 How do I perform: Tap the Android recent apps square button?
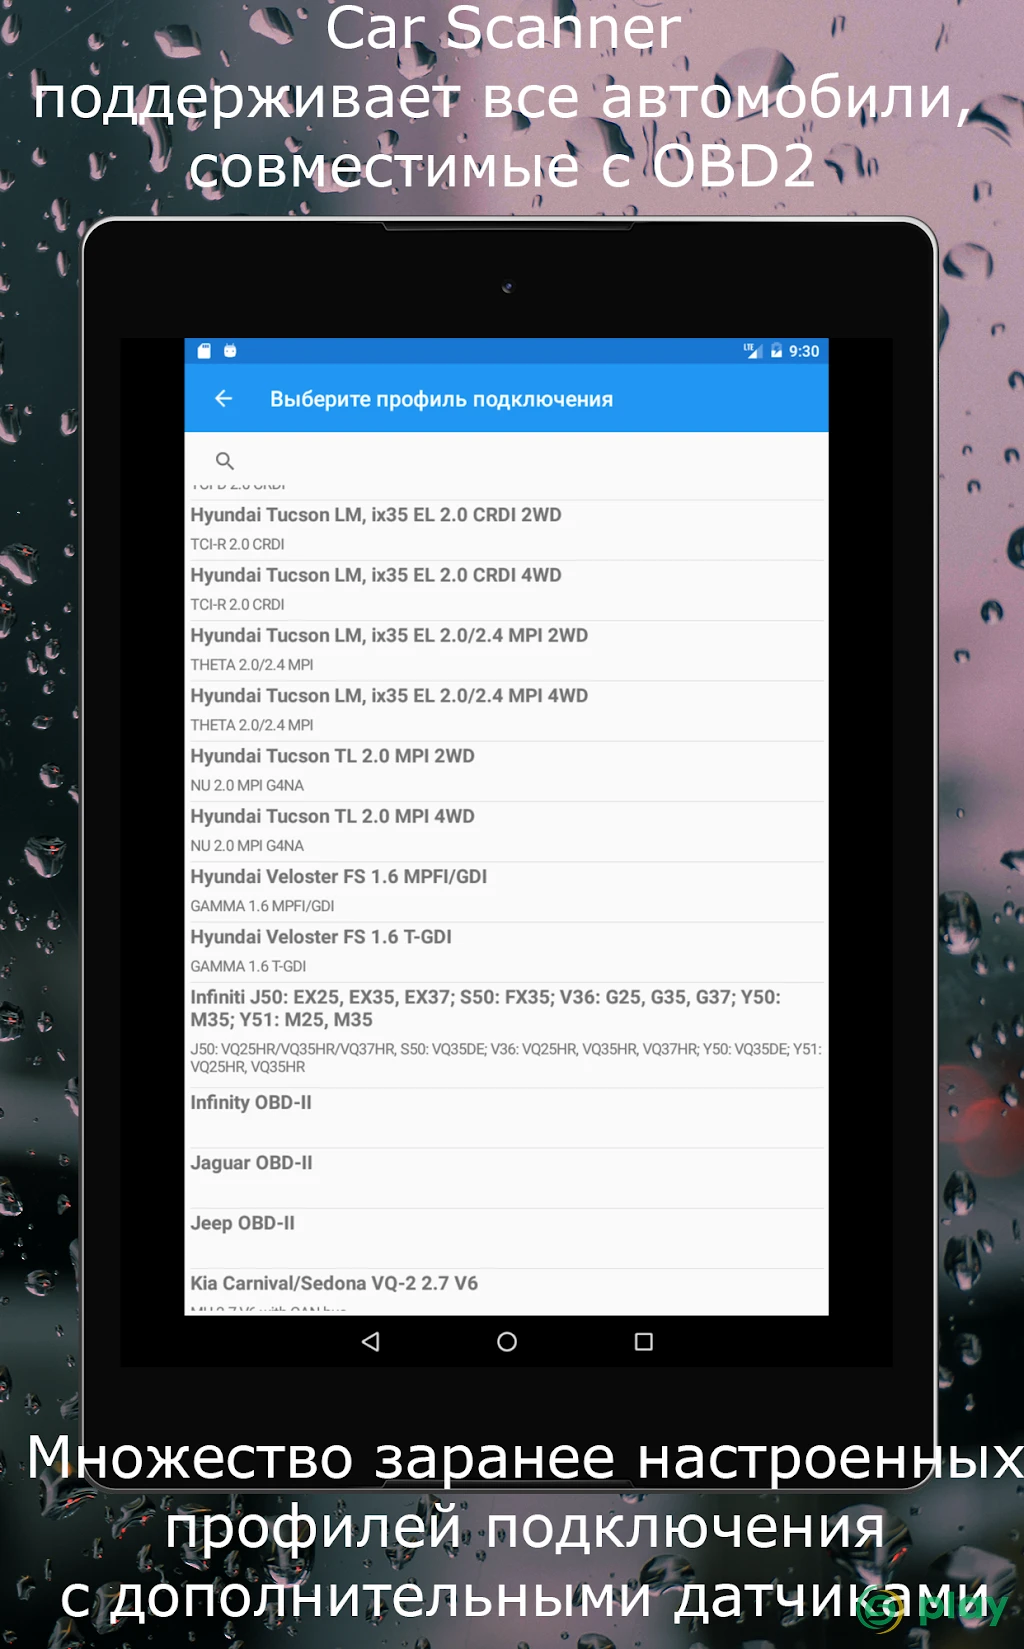[644, 1342]
